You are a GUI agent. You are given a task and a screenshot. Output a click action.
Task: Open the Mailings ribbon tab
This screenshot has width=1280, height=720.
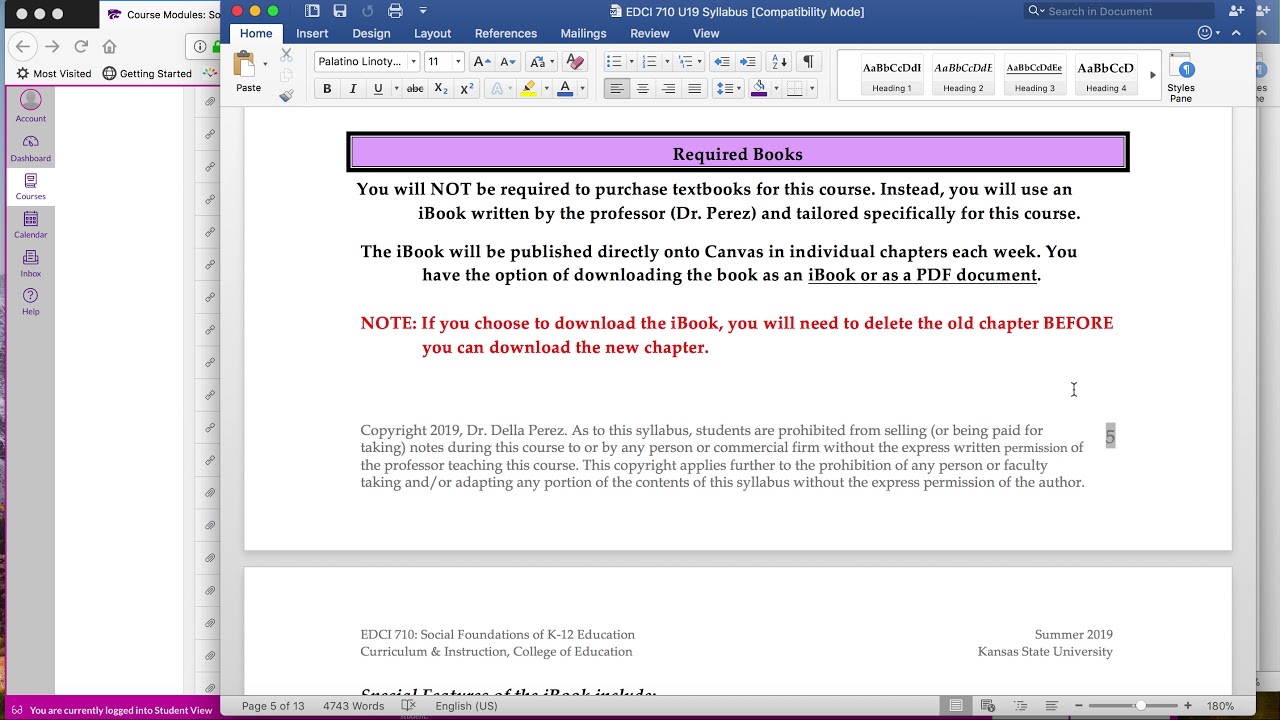pos(583,33)
